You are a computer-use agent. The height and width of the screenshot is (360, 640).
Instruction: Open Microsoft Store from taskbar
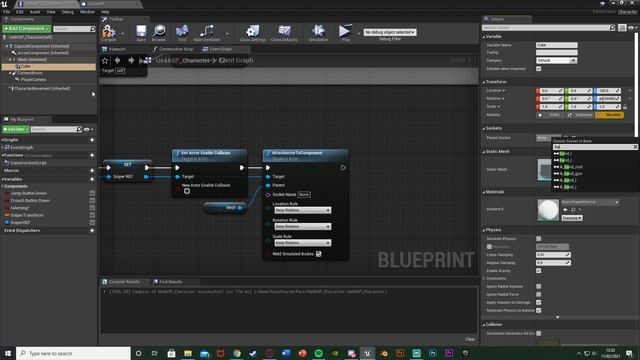tap(171, 353)
